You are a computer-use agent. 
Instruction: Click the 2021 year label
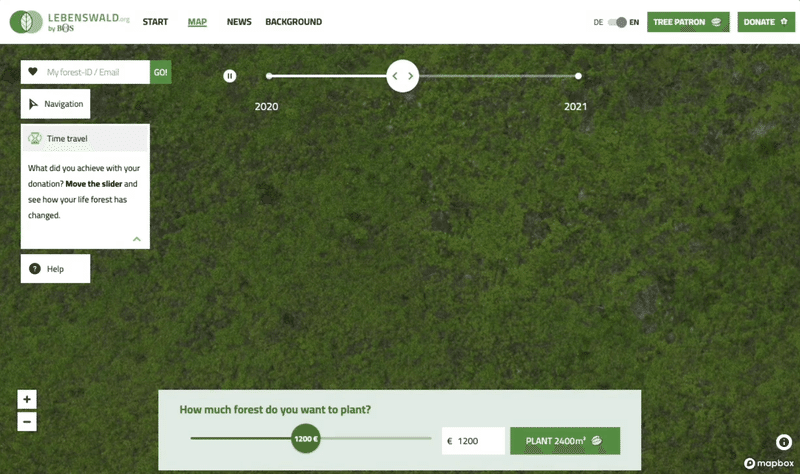(x=576, y=107)
